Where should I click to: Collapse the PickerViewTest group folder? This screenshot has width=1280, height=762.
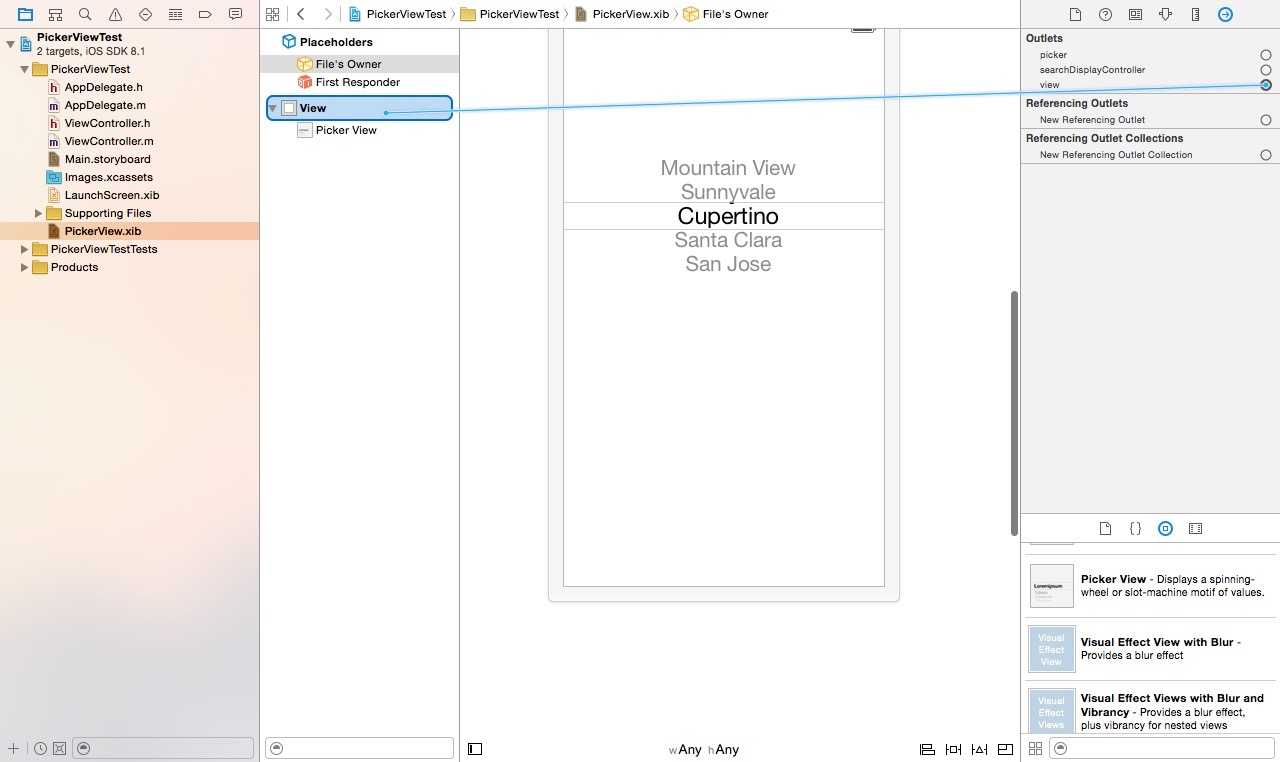click(24, 69)
